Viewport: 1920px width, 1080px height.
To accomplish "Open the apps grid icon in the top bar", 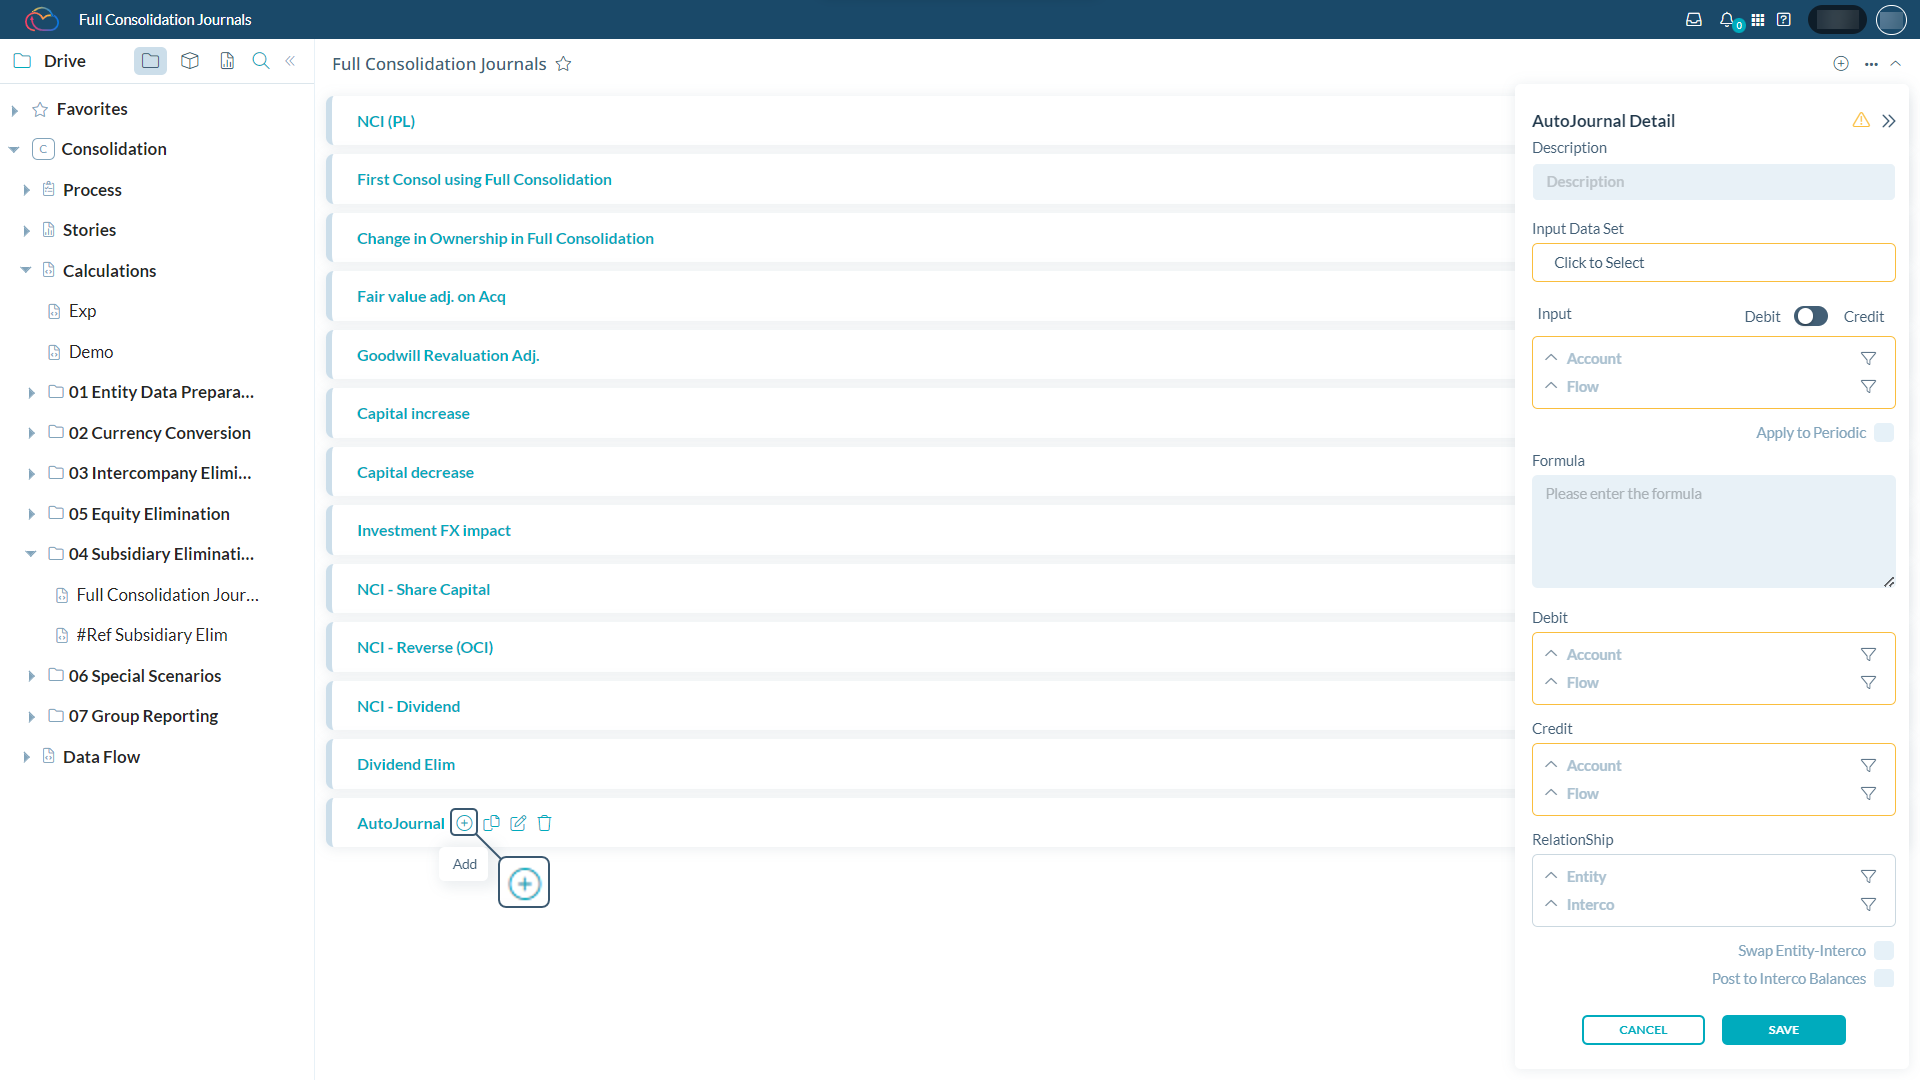I will point(1757,19).
